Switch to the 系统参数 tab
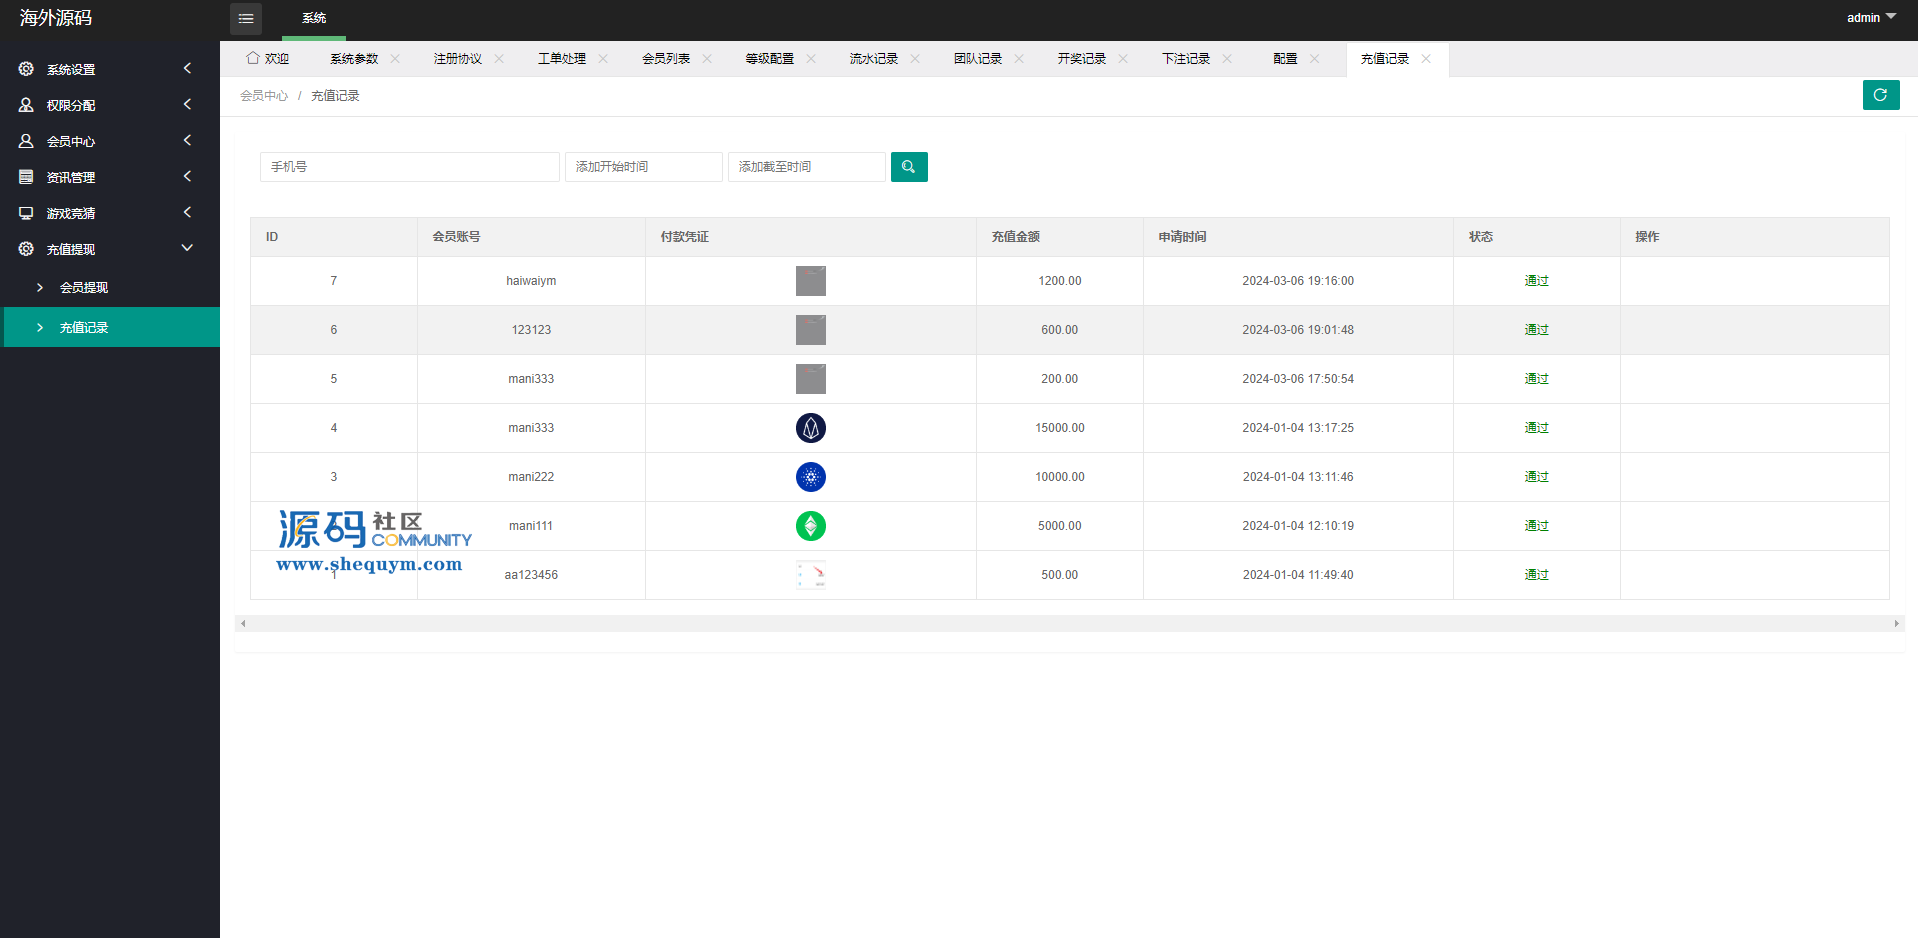This screenshot has width=1918, height=938. 354,59
